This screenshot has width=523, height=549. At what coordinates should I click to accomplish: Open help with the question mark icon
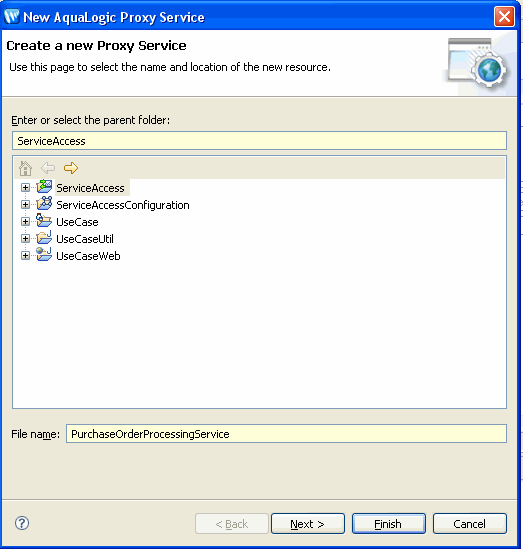(x=22, y=523)
